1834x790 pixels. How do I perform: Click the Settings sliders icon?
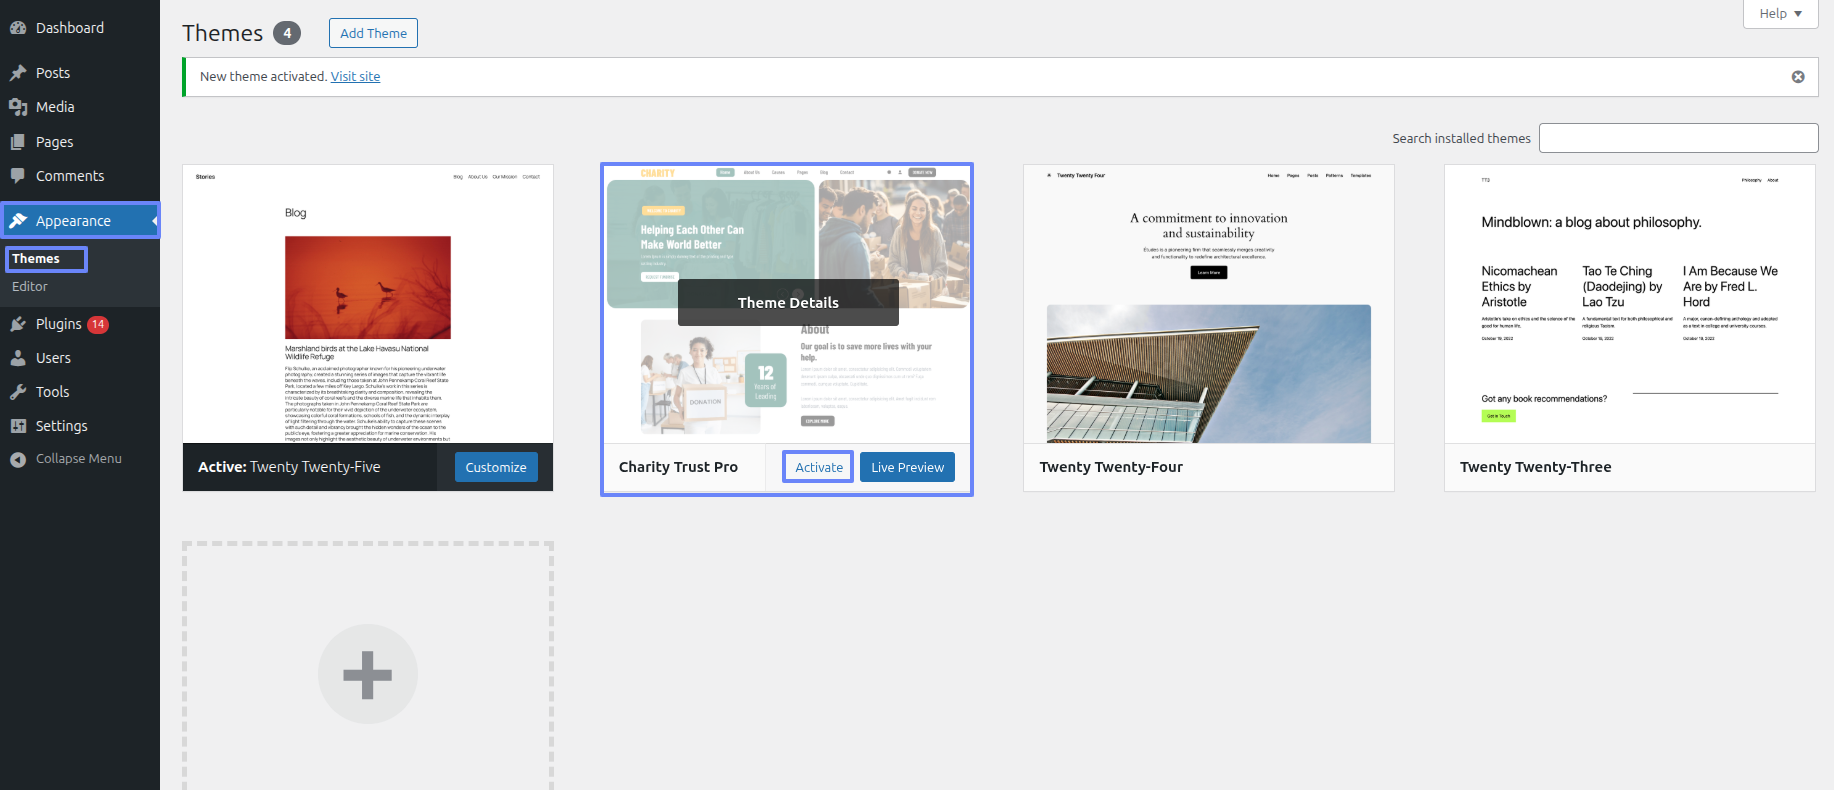coord(18,426)
